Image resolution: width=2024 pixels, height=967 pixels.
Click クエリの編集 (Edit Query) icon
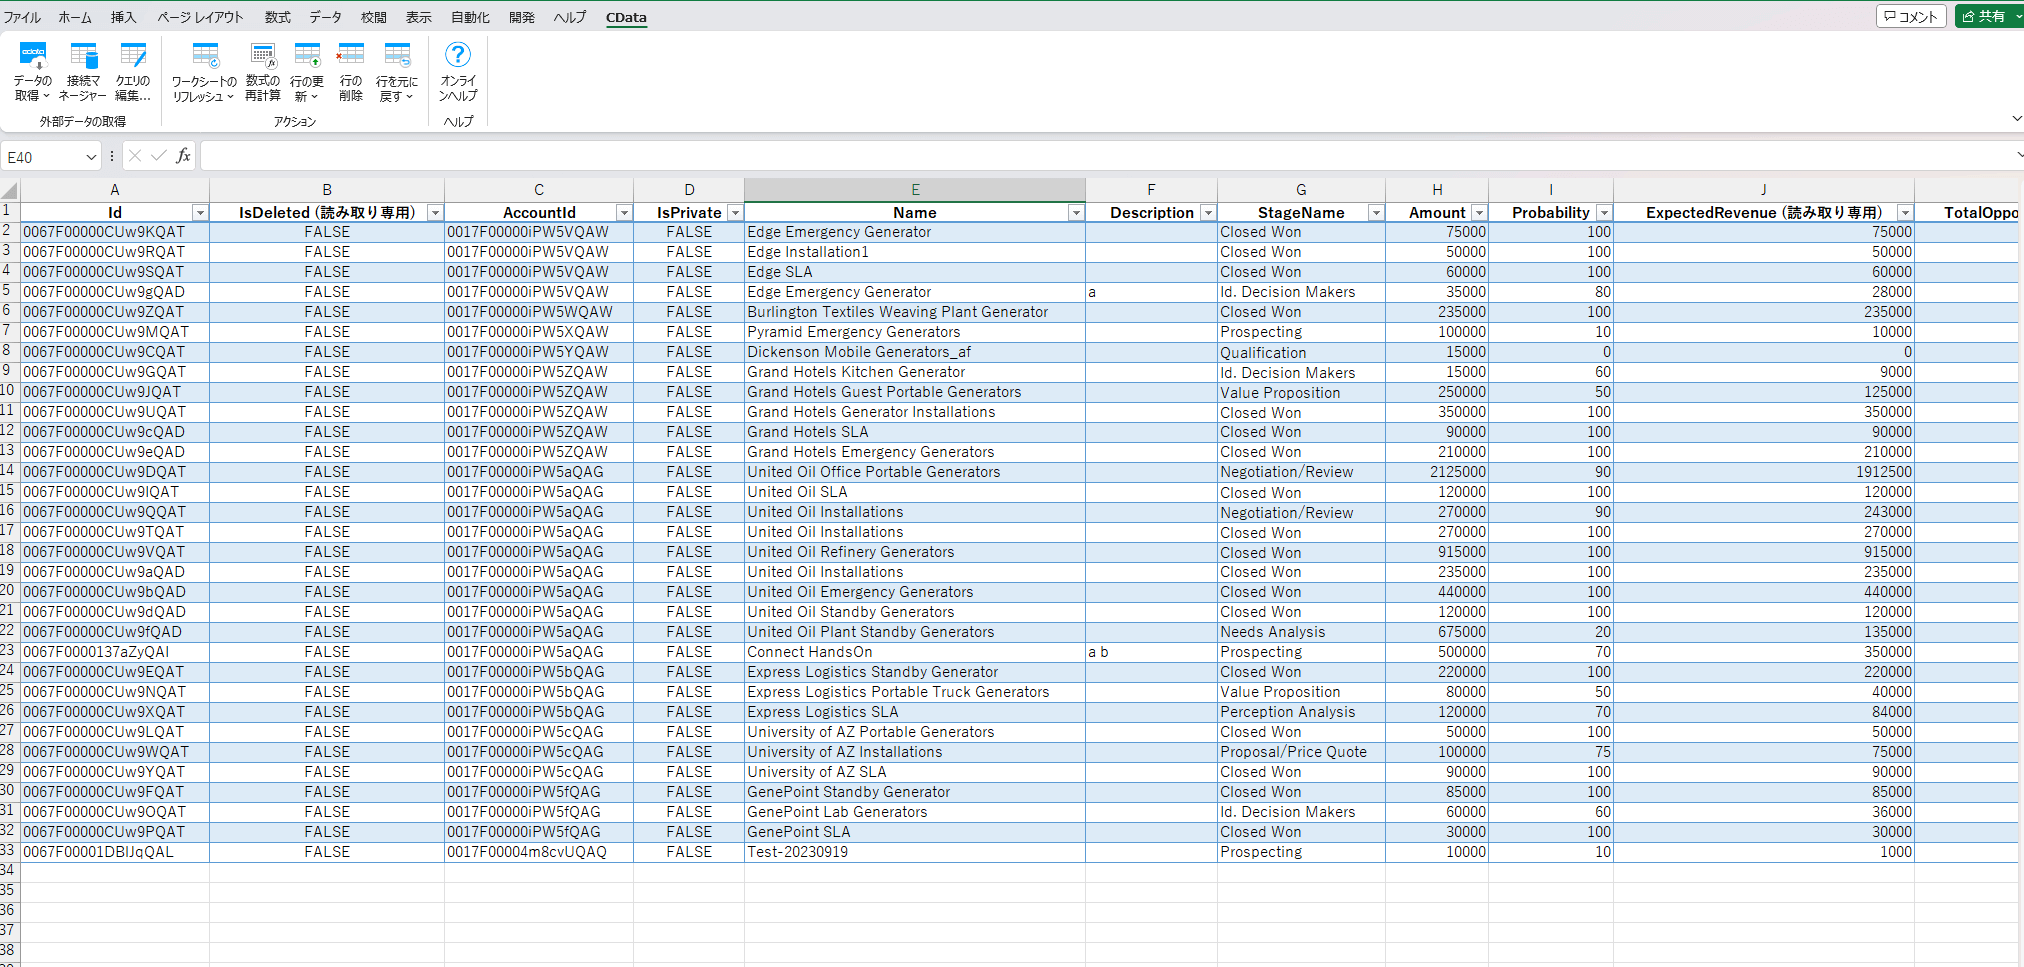click(x=132, y=70)
